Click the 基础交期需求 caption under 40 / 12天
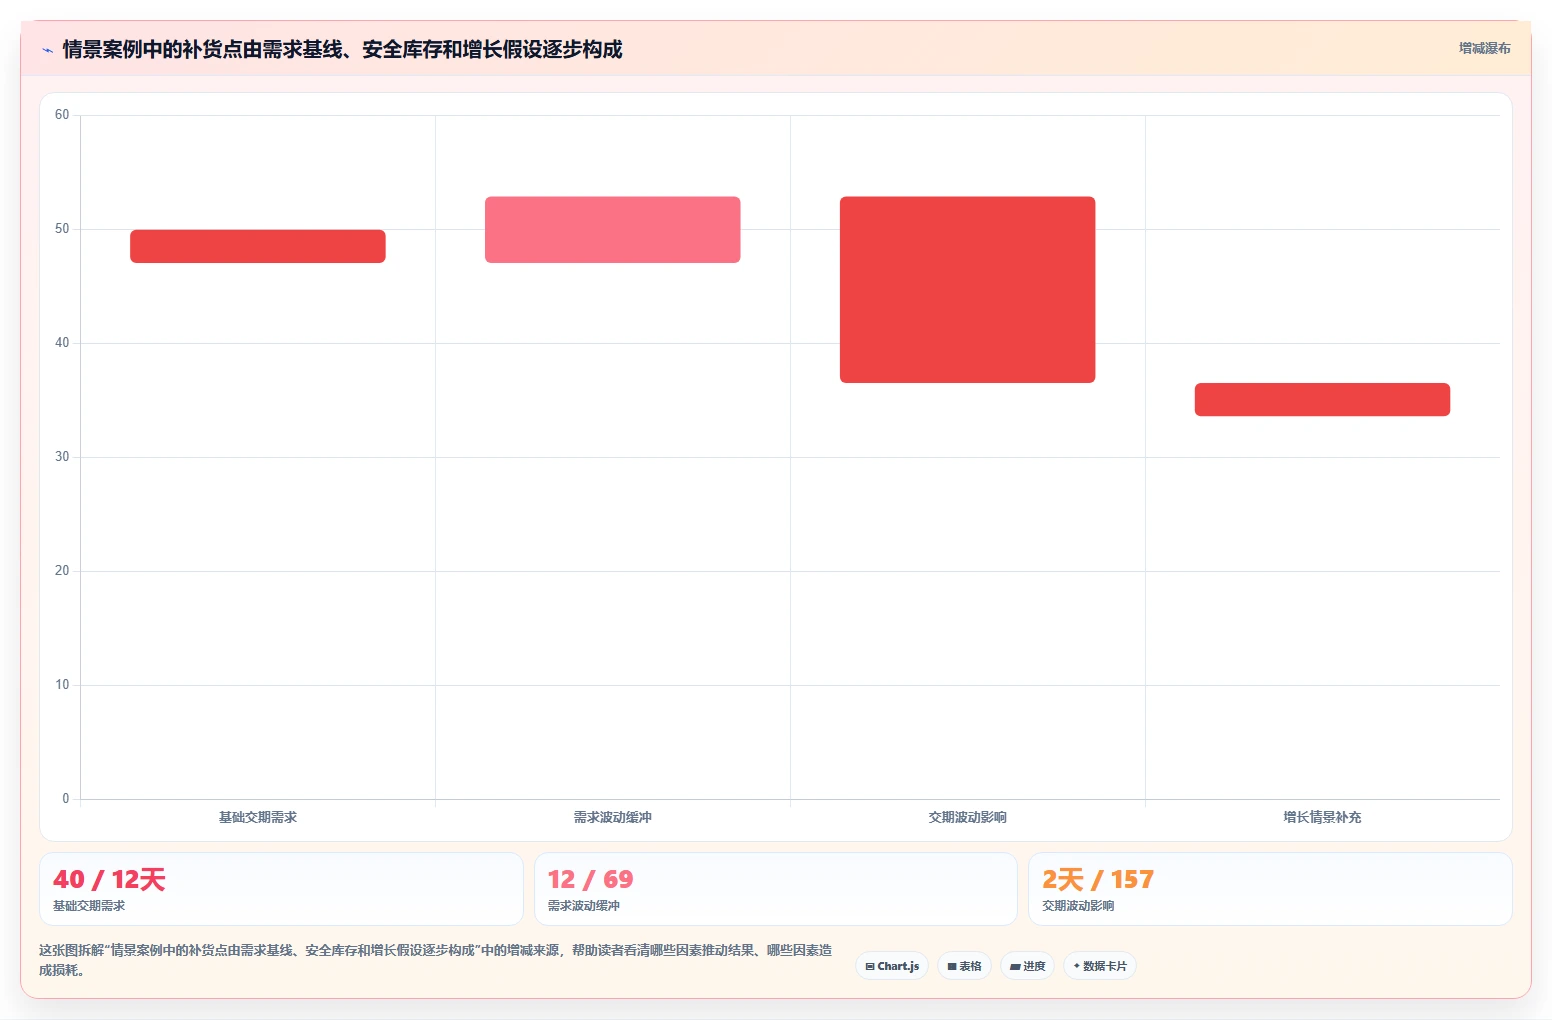The image size is (1552, 1020). click(89, 906)
